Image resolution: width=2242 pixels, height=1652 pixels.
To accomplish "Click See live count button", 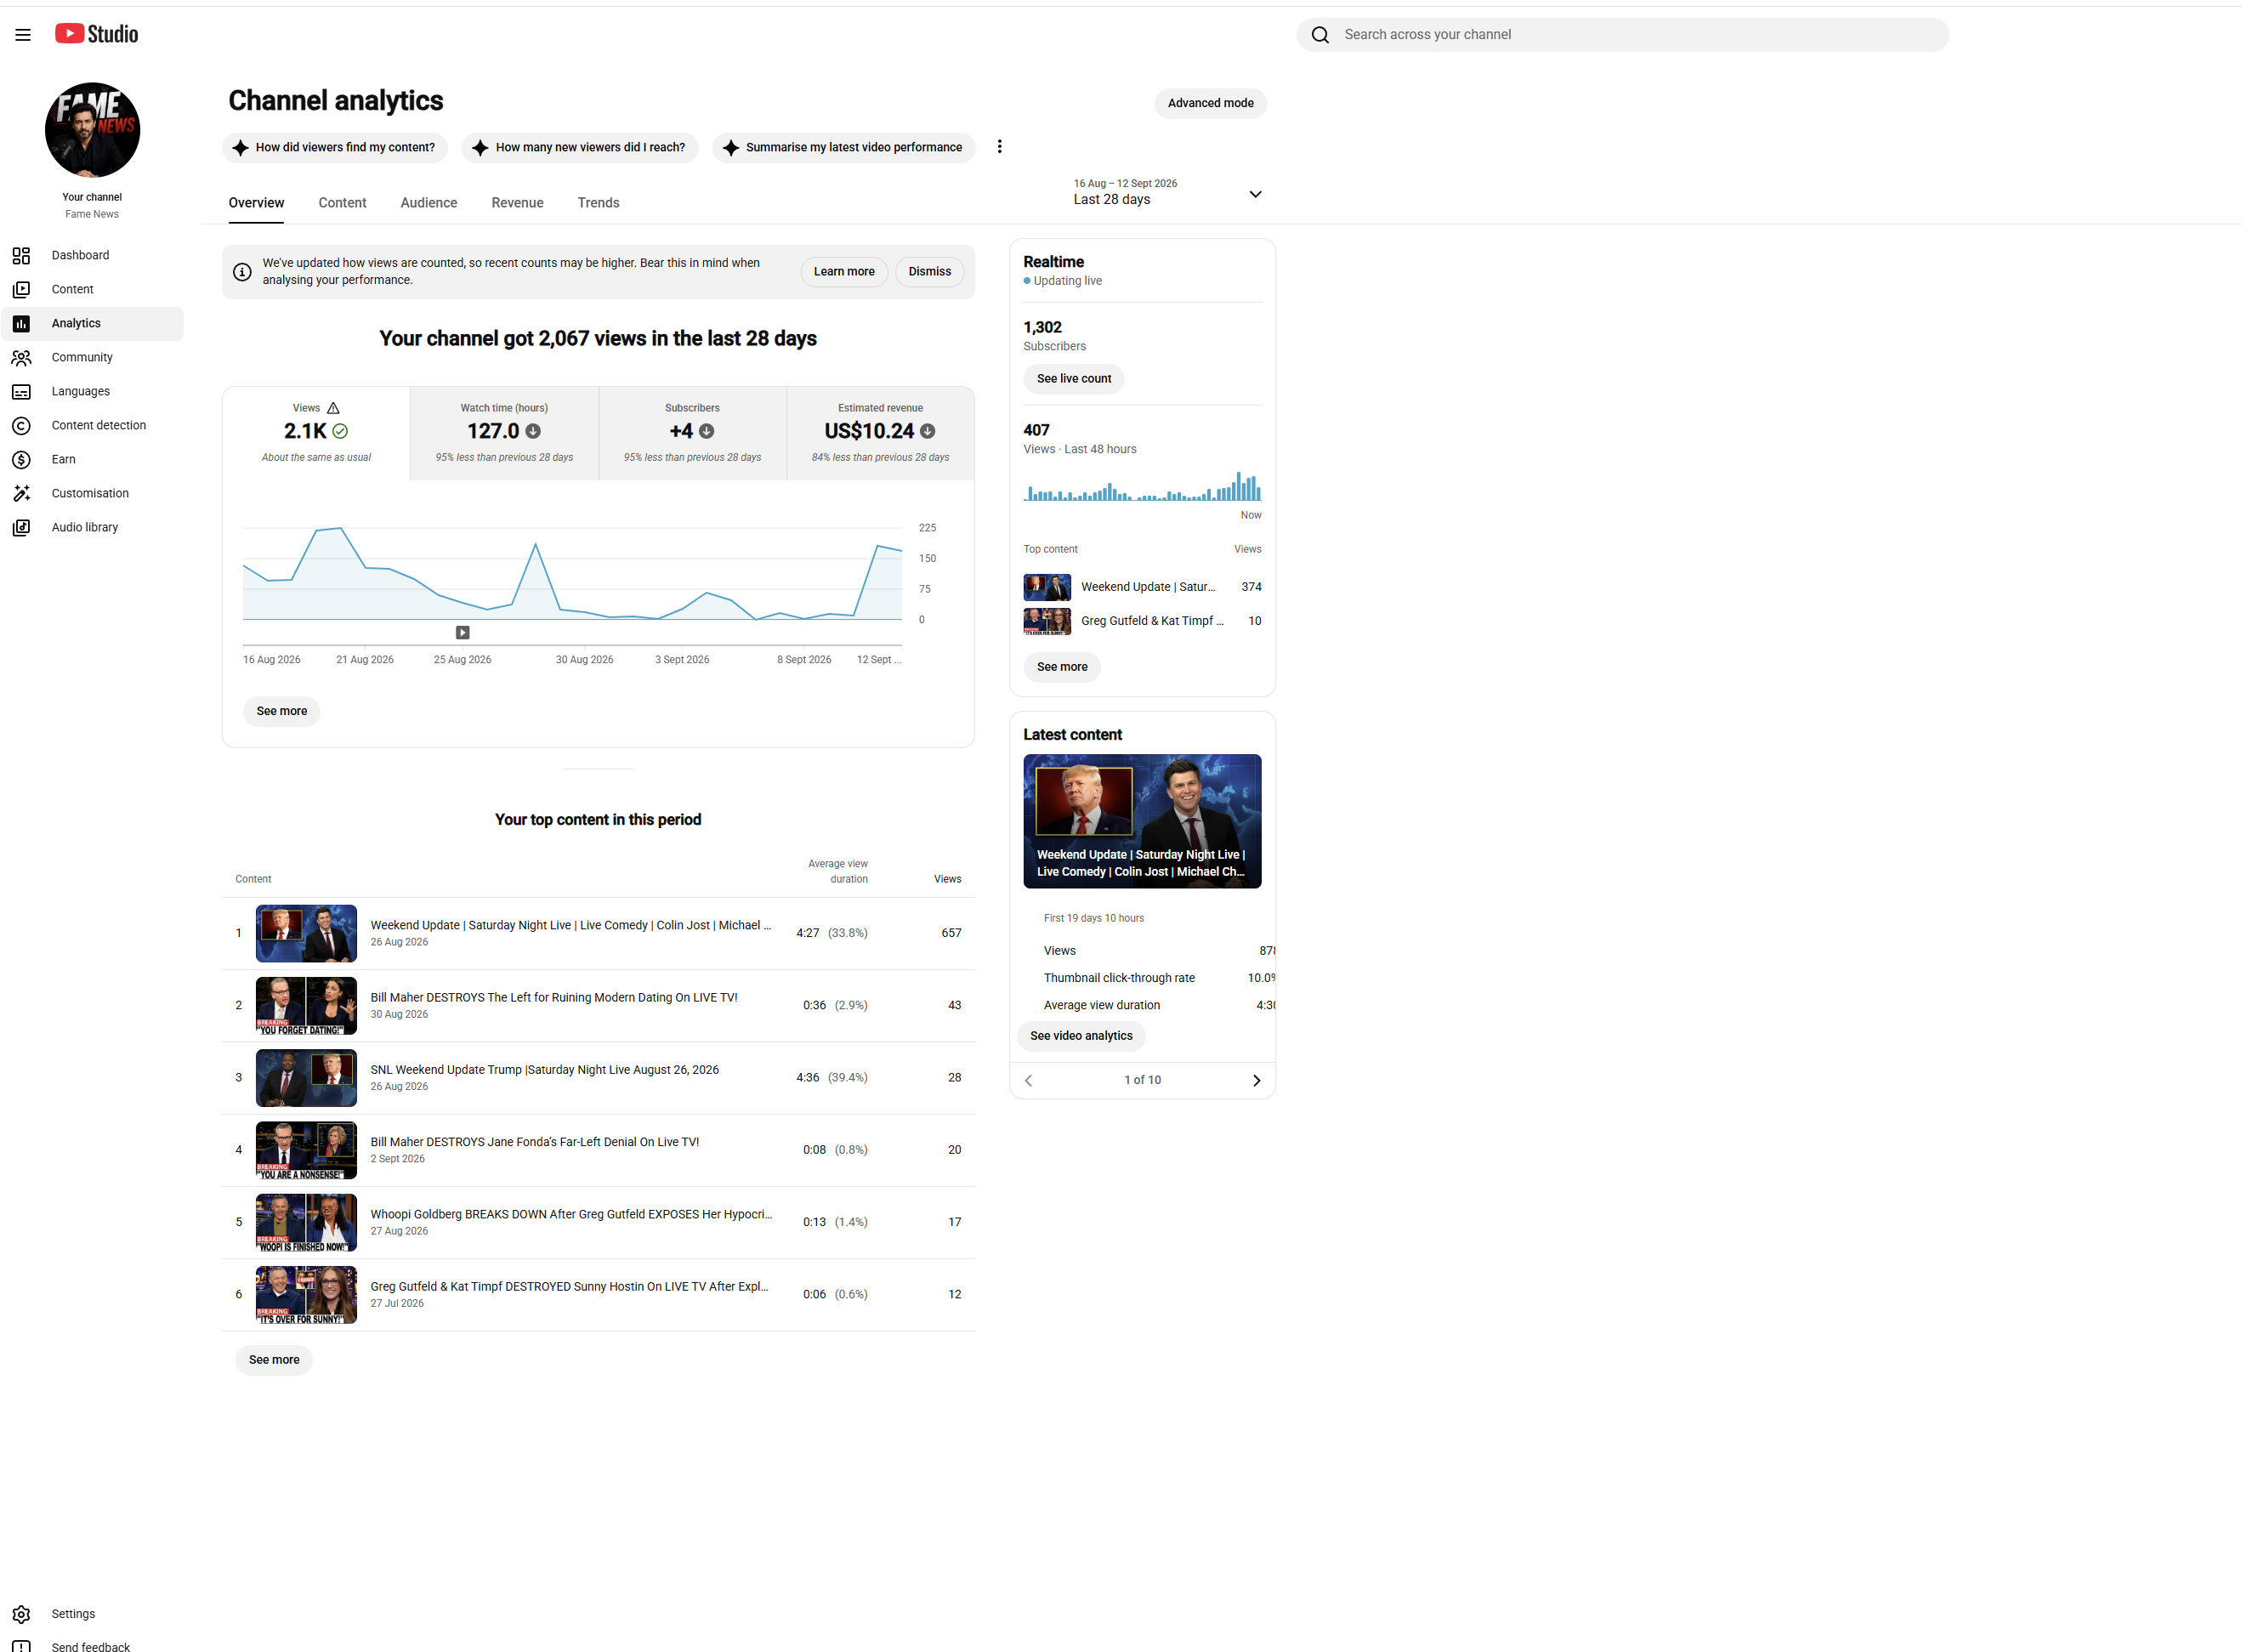I will pyautogui.click(x=1073, y=379).
